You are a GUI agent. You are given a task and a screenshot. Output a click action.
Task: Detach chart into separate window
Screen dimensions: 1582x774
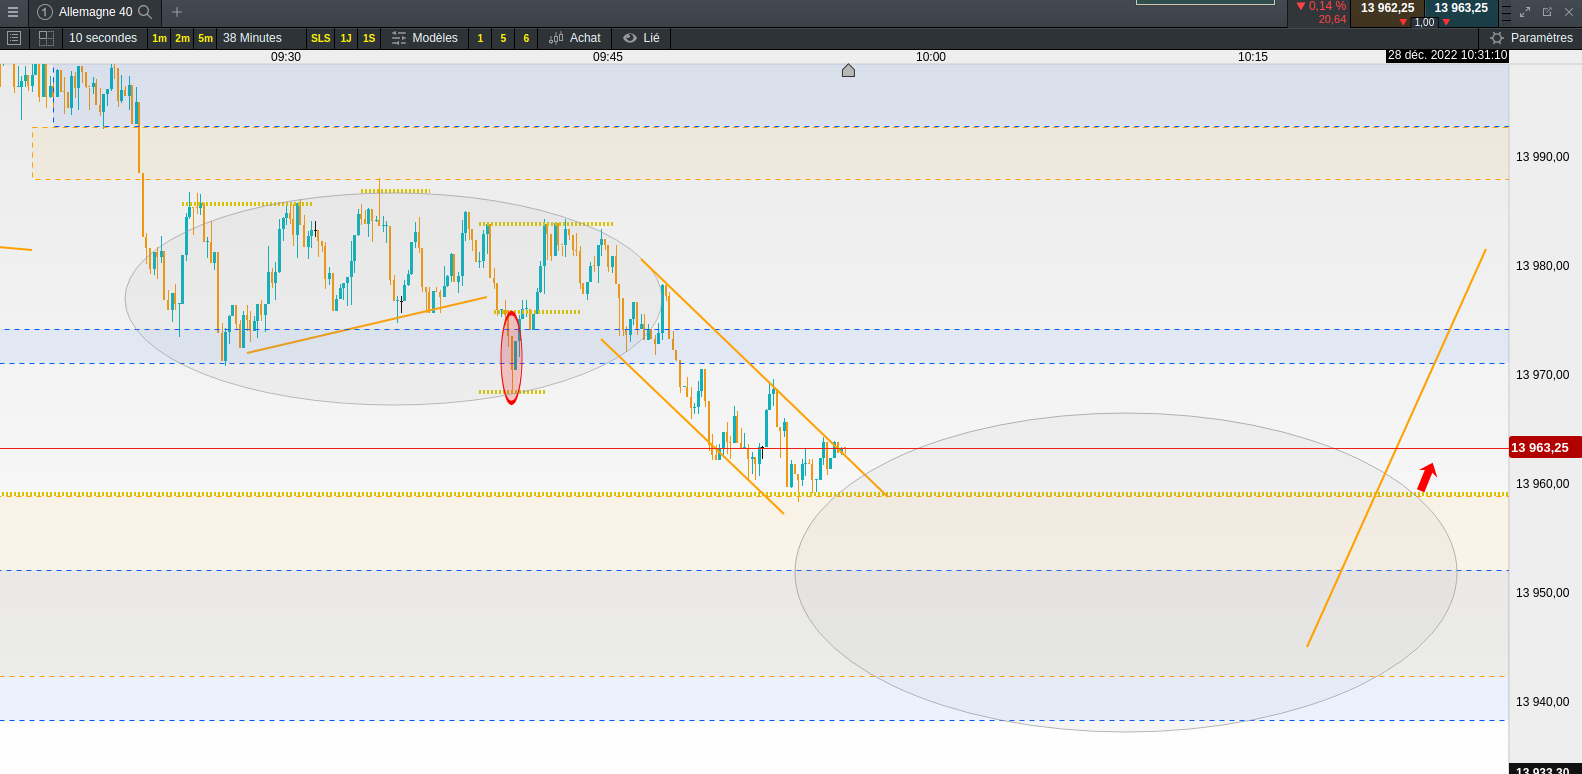pyautogui.click(x=1547, y=12)
